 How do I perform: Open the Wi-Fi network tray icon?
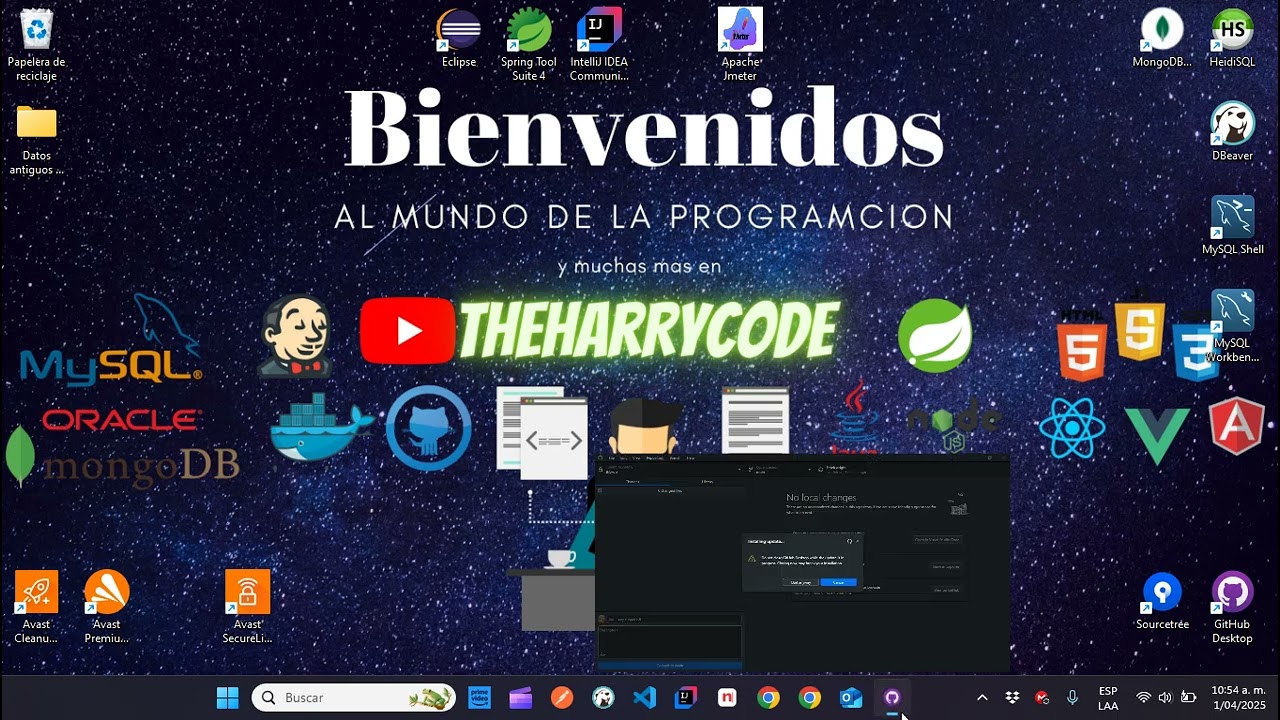1143,697
